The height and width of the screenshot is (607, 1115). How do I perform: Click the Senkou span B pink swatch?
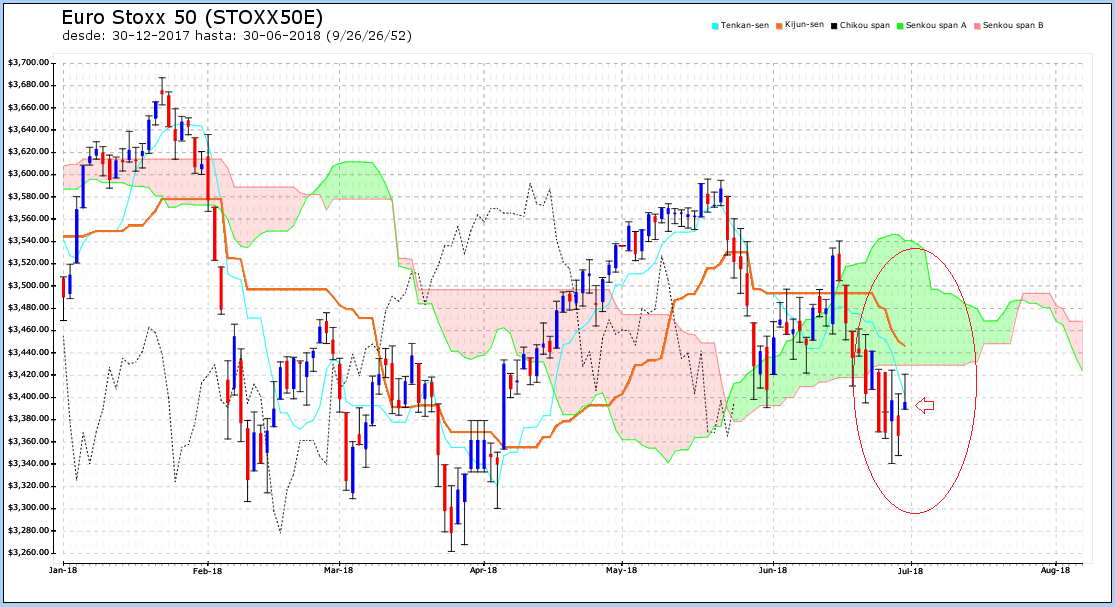[x=978, y=26]
